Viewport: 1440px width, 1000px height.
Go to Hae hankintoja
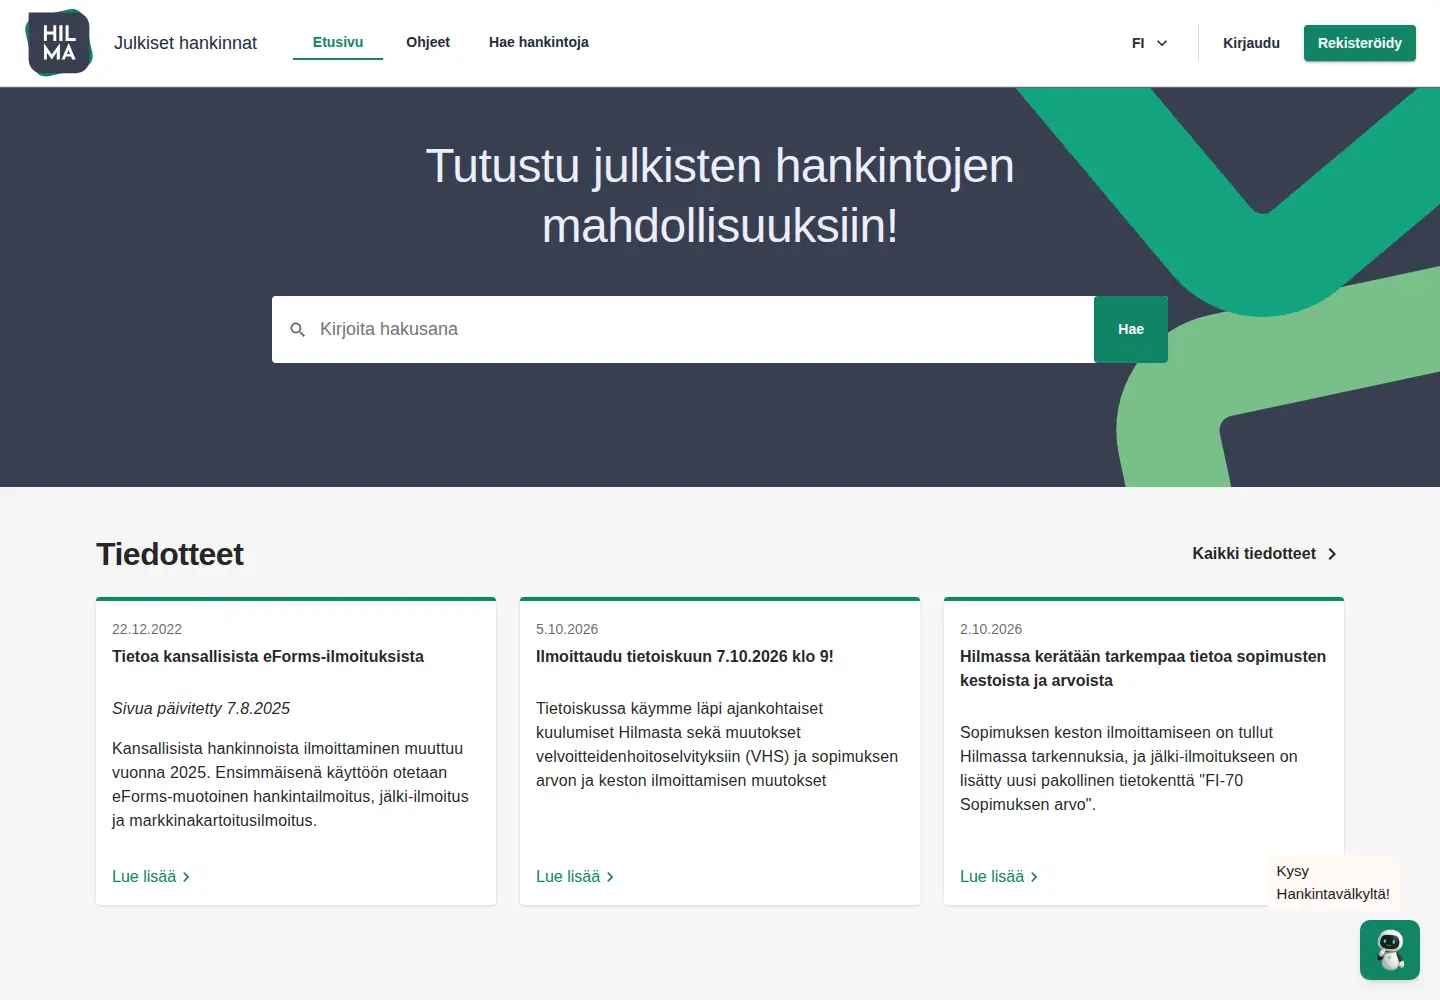click(539, 42)
